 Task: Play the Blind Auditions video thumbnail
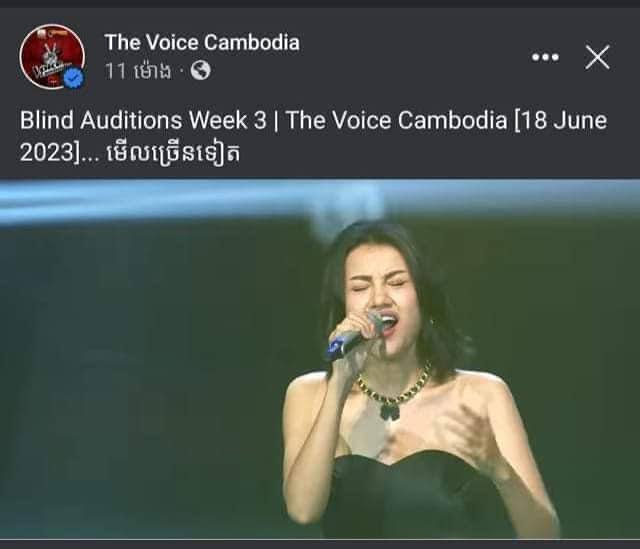coord(320,359)
